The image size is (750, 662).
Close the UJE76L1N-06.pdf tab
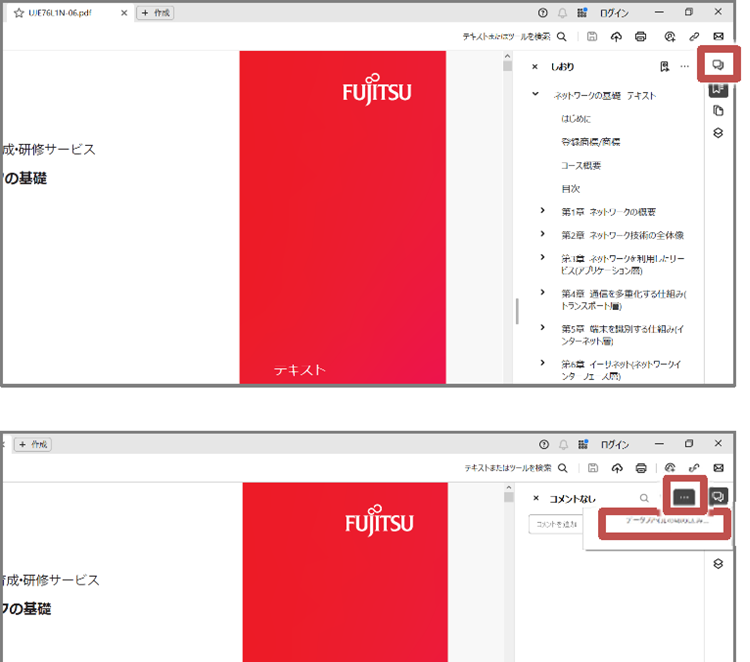[x=124, y=13]
